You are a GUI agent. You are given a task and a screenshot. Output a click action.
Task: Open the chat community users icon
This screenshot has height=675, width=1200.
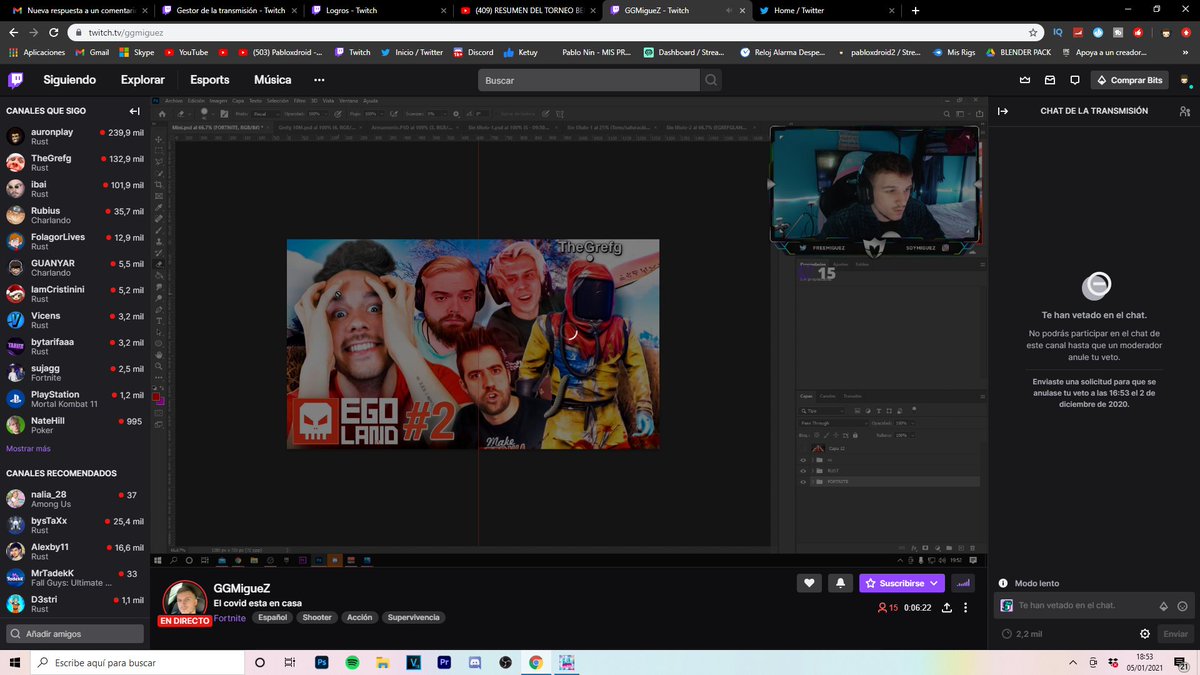point(1185,111)
